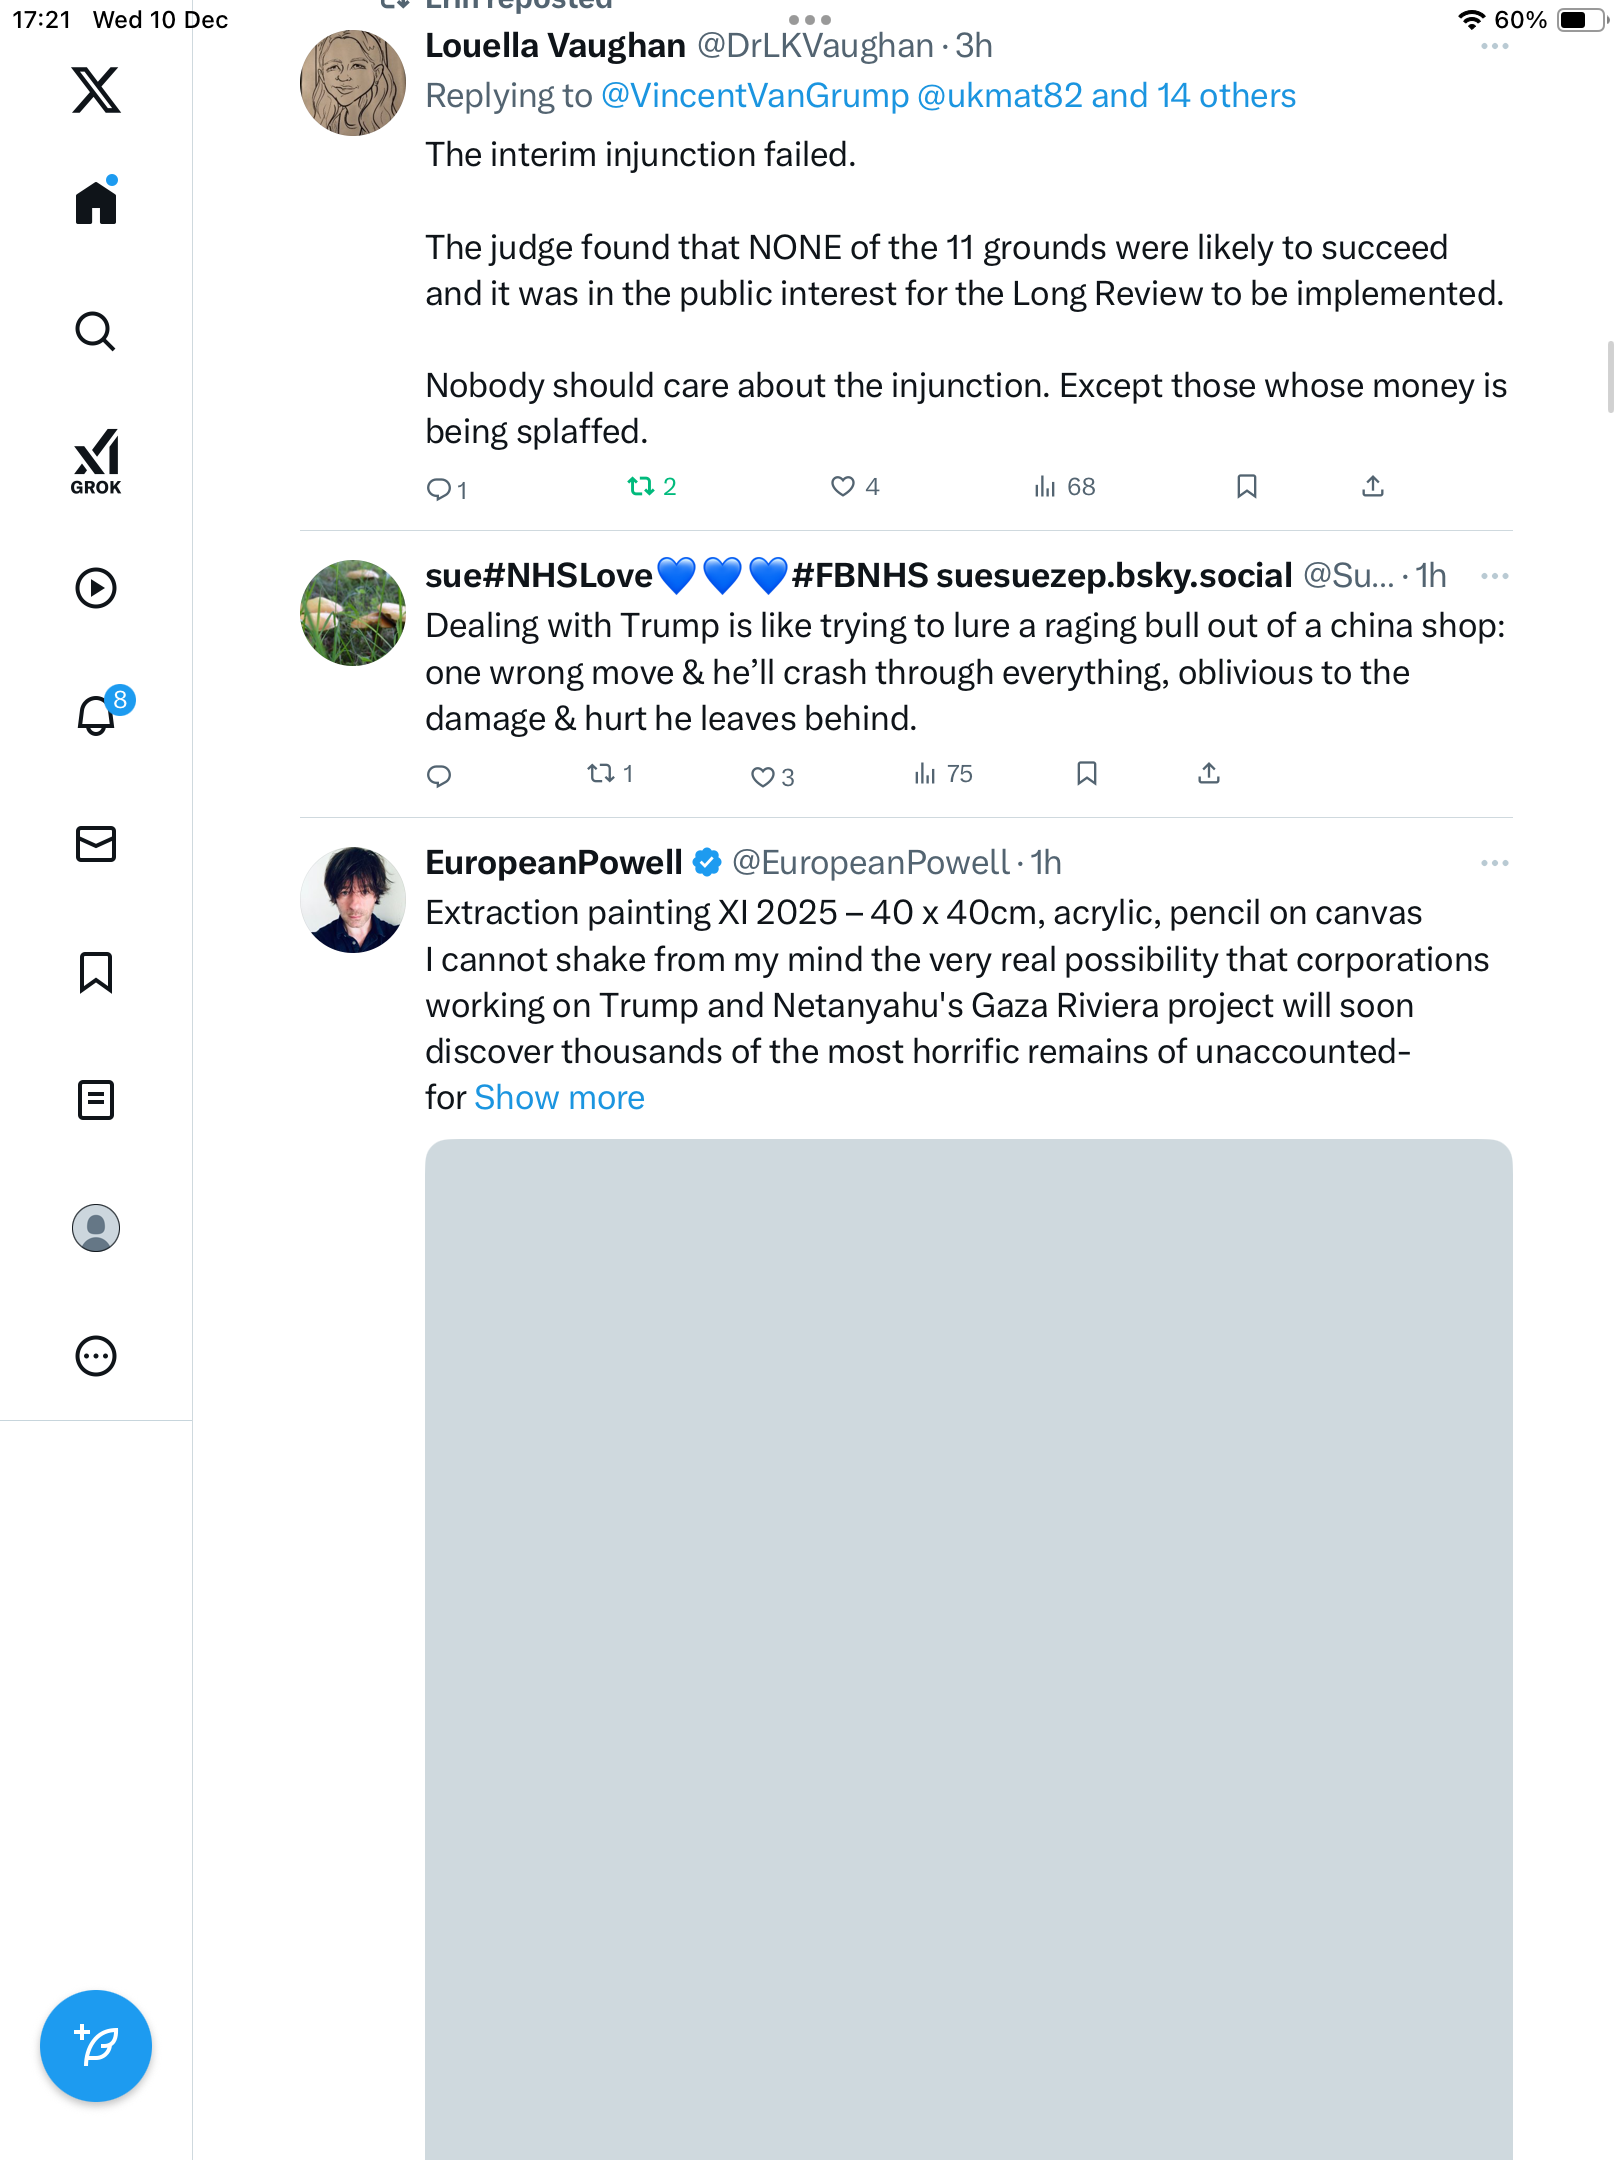Image resolution: width=1620 pixels, height=2160 pixels.
Task: Go to Home feed
Action: pyautogui.click(x=96, y=203)
